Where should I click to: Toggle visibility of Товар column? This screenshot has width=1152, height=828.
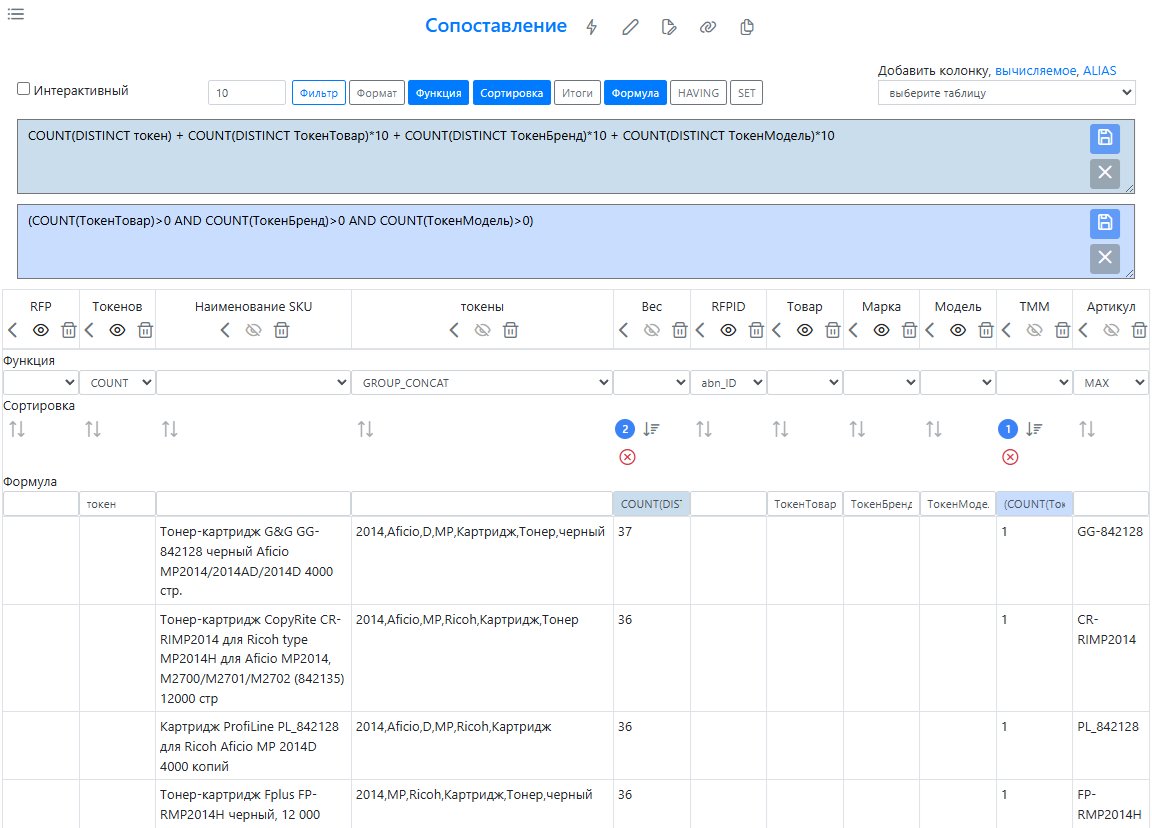click(x=804, y=331)
